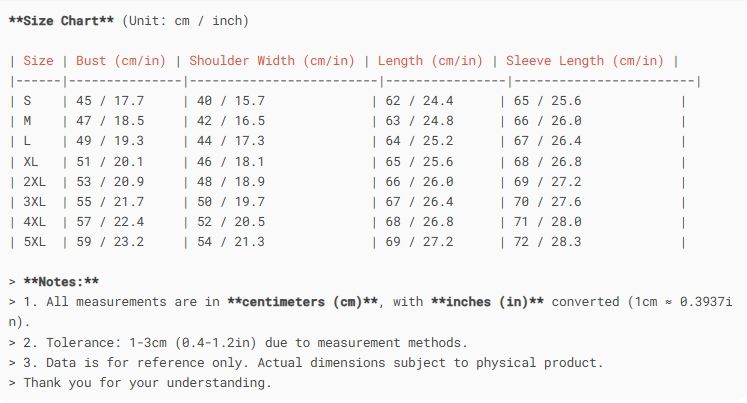Click the "Bust (cm/in)" column header

tap(120, 60)
